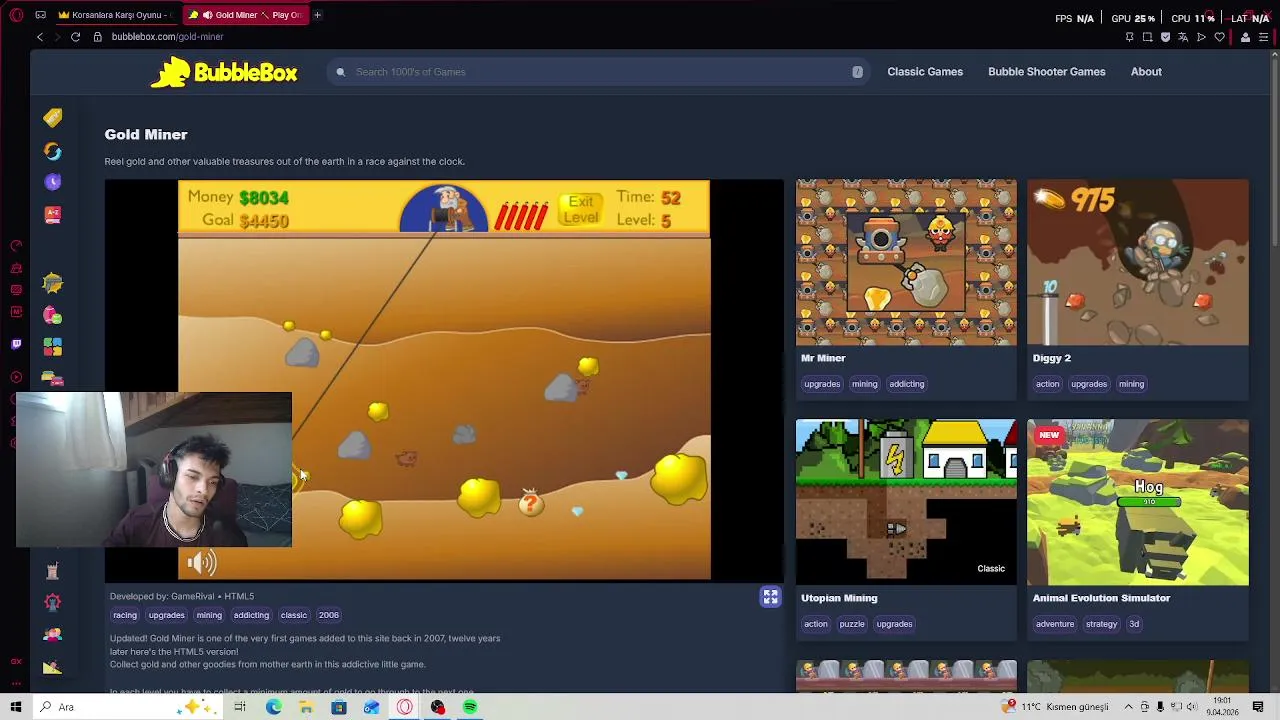
Task: Open Windows Start menu
Action: [16, 707]
